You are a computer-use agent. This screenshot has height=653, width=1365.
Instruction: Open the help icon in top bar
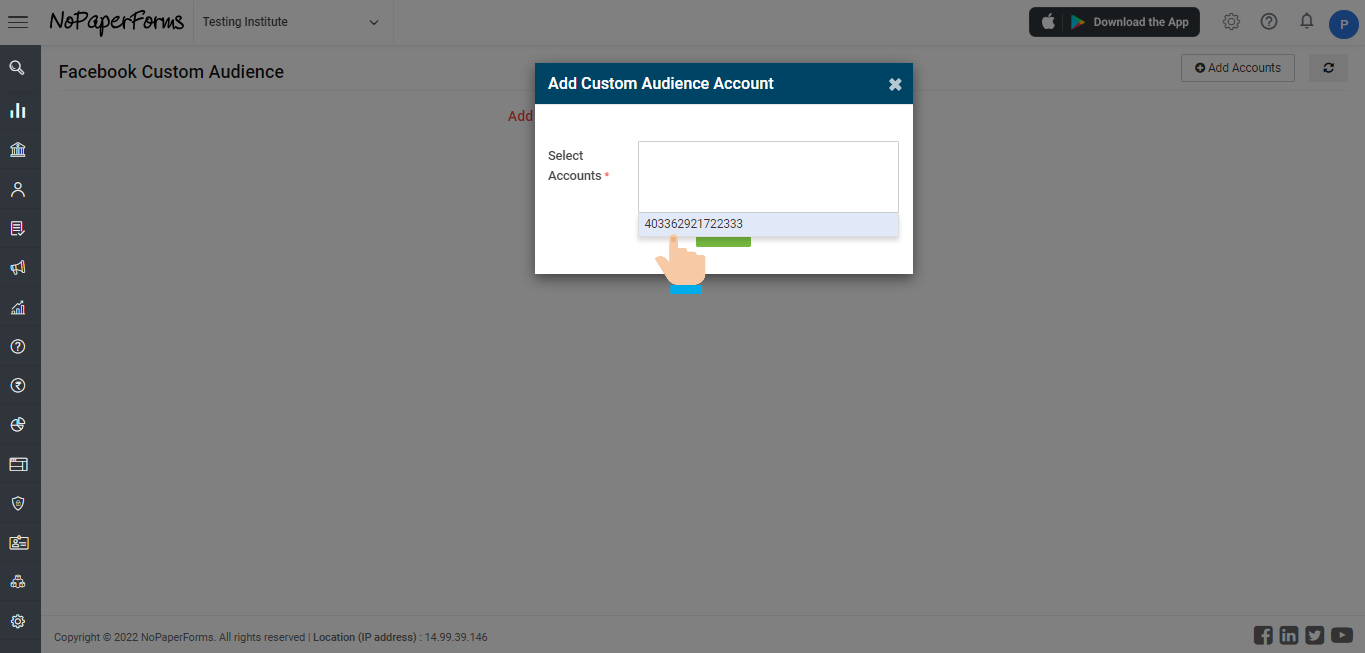(x=1269, y=22)
